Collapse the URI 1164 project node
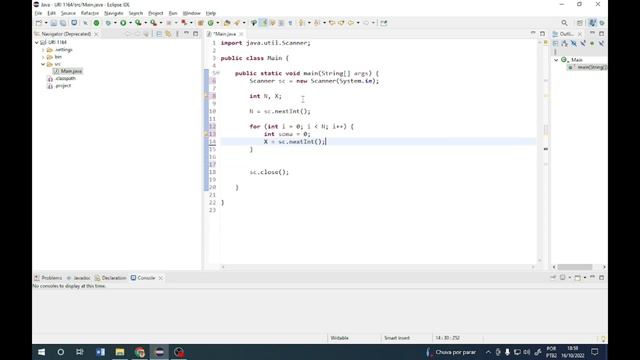The width and height of the screenshot is (640, 360). [37, 42]
